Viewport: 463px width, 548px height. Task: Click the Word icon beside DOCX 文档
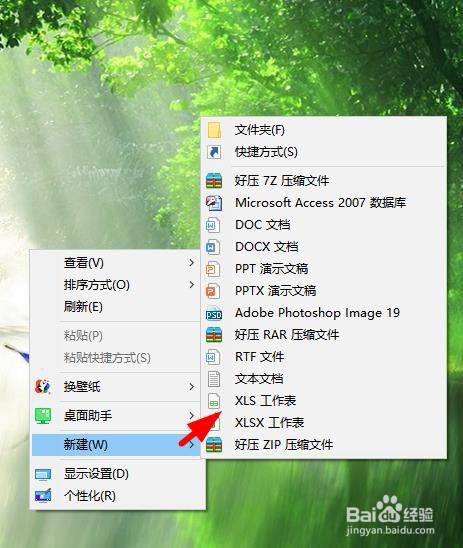(x=213, y=247)
